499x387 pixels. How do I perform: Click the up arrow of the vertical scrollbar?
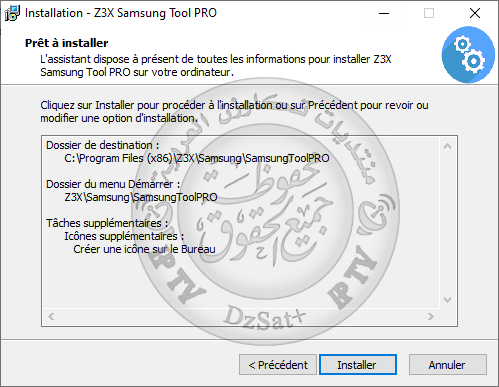[447, 146]
